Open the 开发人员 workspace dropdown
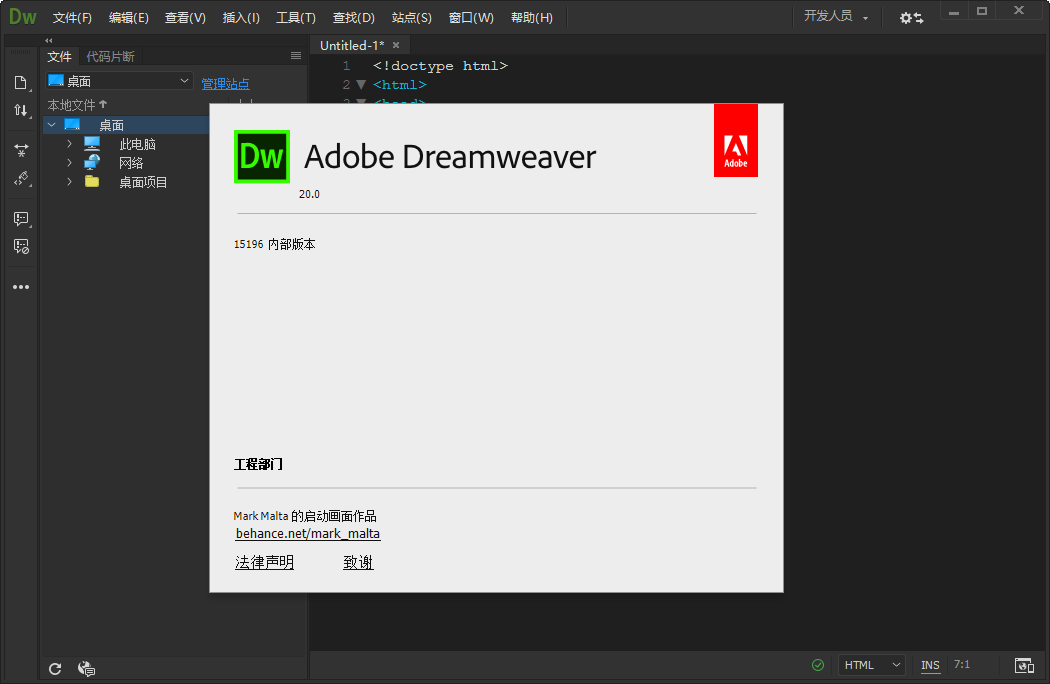The height and width of the screenshot is (684, 1050). [x=836, y=16]
